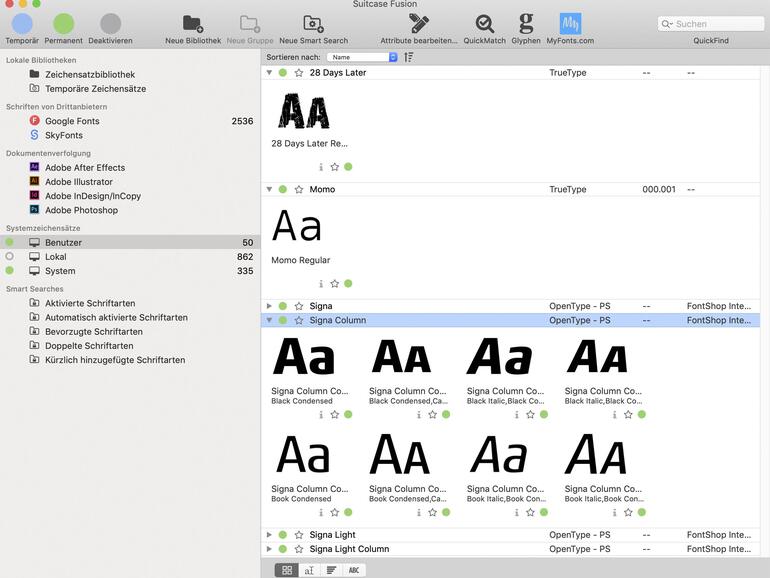The width and height of the screenshot is (770, 578).
Task: Select Google Fonts in the sidebar
Action: click(72, 121)
